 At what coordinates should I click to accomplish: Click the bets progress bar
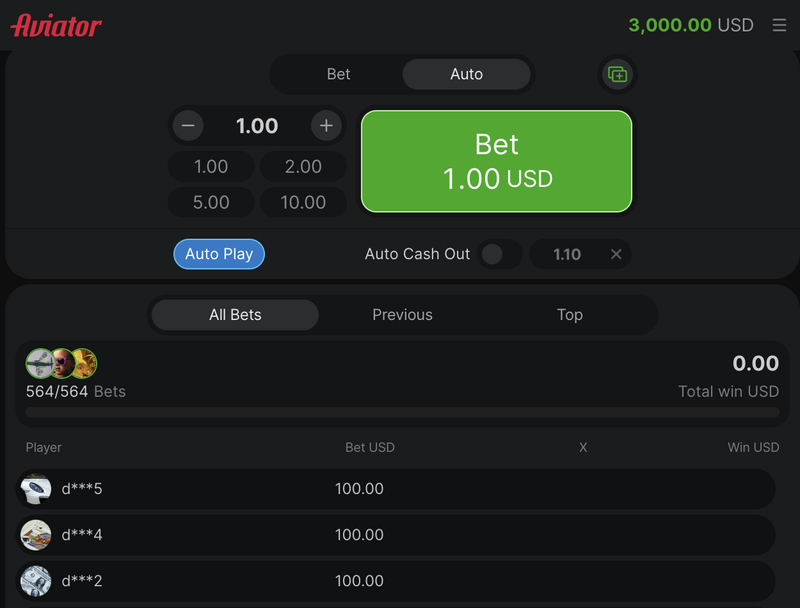[x=402, y=411]
